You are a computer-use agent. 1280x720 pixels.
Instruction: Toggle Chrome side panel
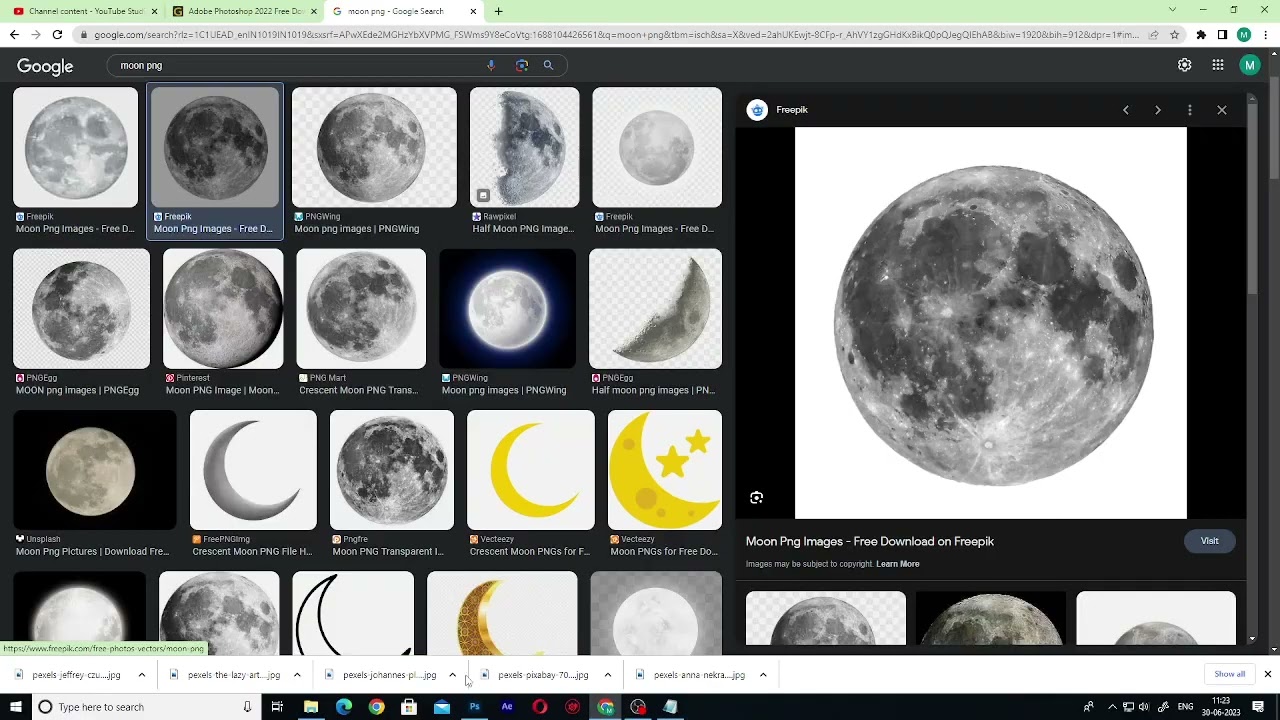click(1222, 34)
